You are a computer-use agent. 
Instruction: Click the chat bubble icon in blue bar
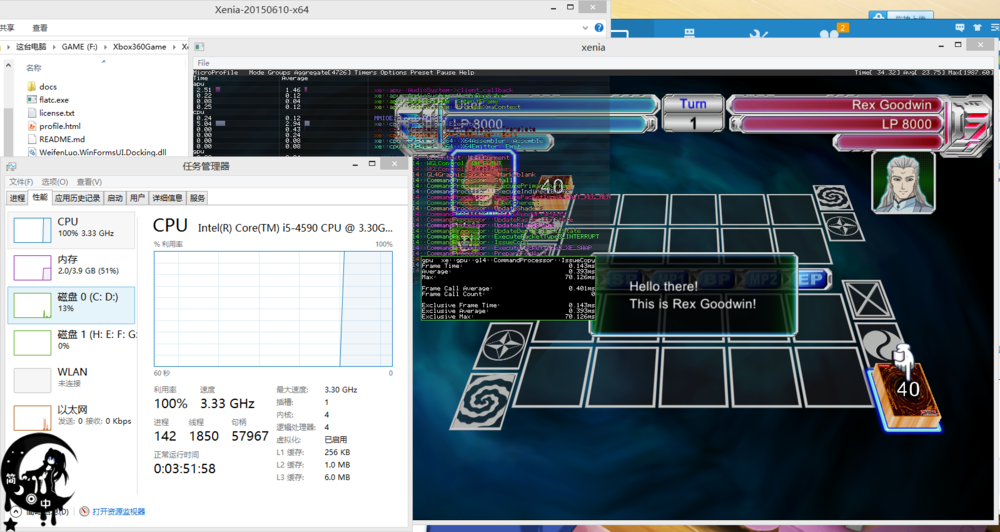pyautogui.click(x=960, y=27)
